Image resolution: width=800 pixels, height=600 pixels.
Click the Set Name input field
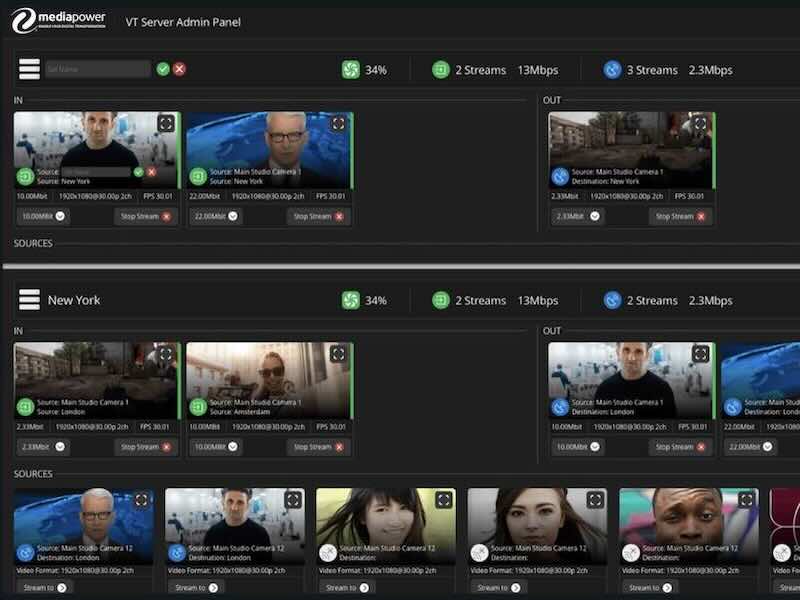(x=98, y=69)
